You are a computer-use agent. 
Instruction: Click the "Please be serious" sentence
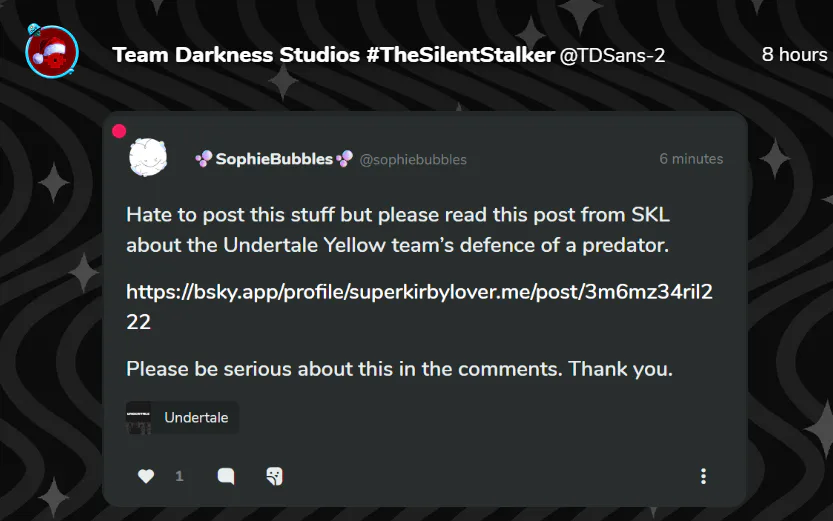coord(399,369)
